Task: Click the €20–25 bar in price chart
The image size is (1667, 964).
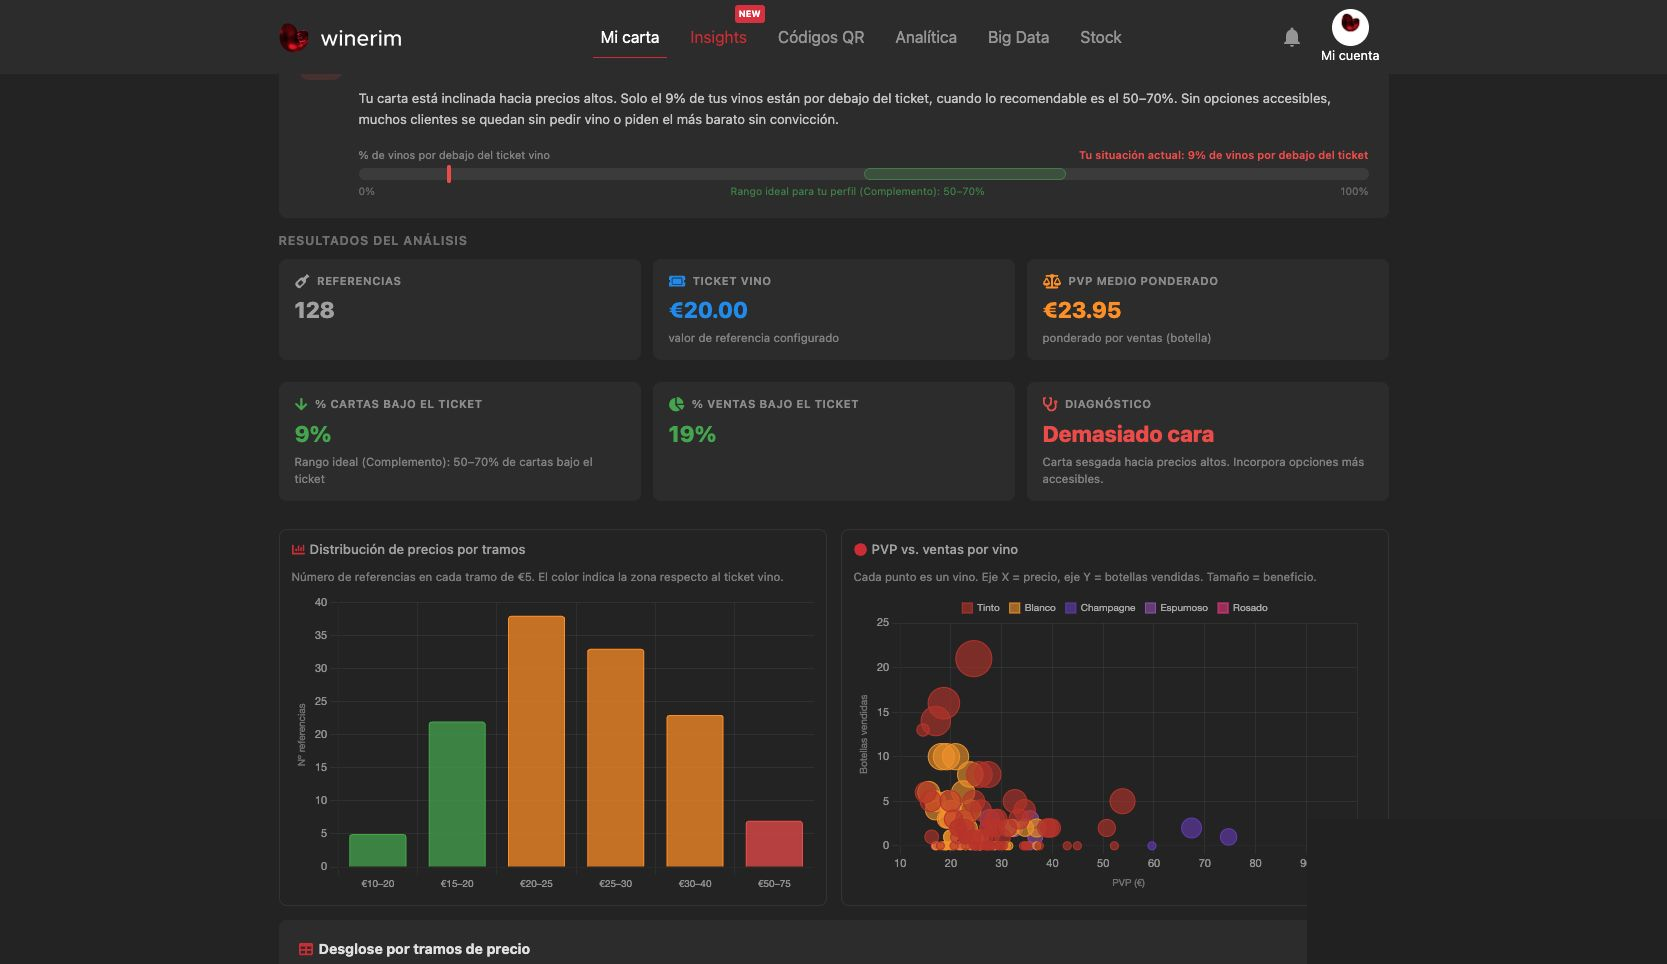Action: click(536, 741)
